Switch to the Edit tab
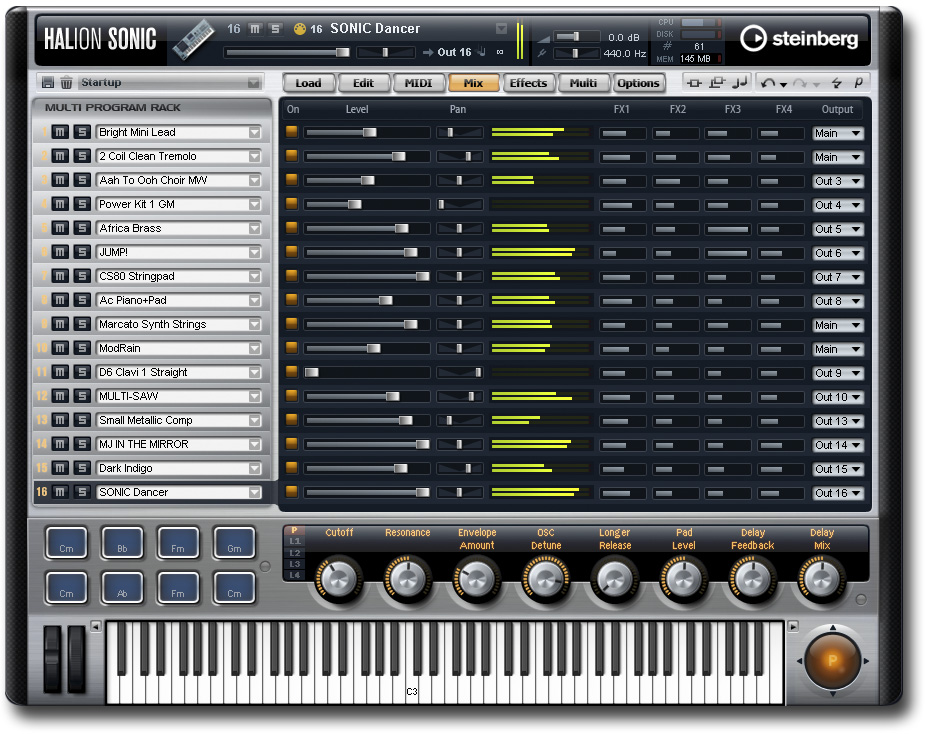 click(x=363, y=83)
